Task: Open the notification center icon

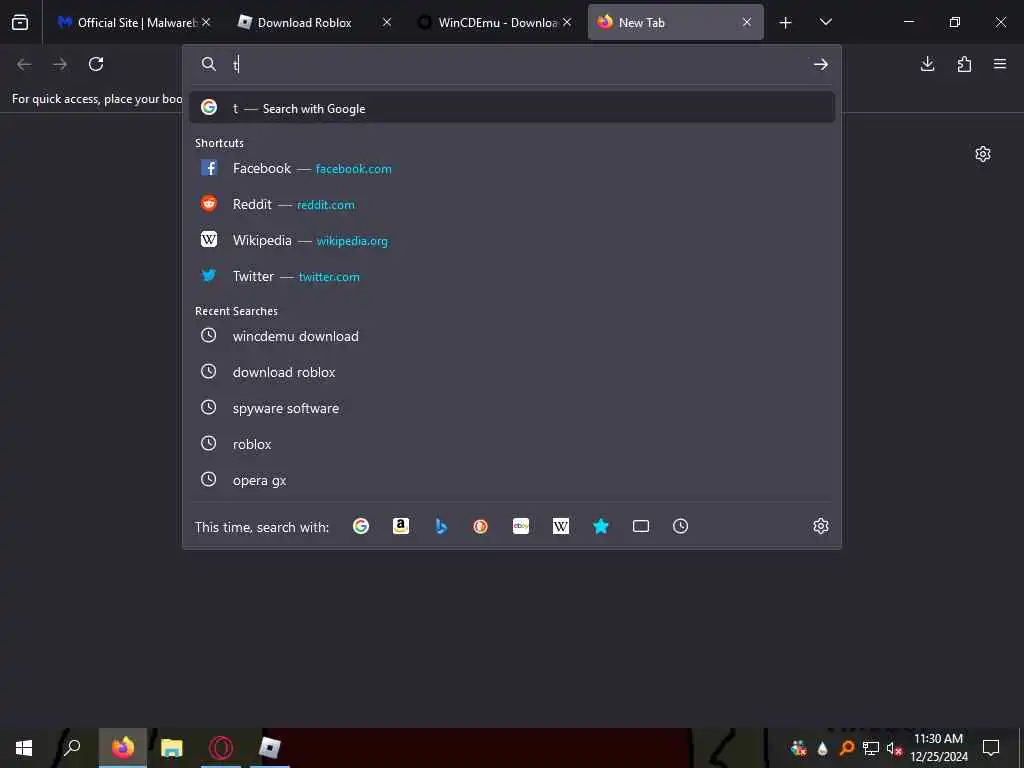Action: pyautogui.click(x=991, y=748)
